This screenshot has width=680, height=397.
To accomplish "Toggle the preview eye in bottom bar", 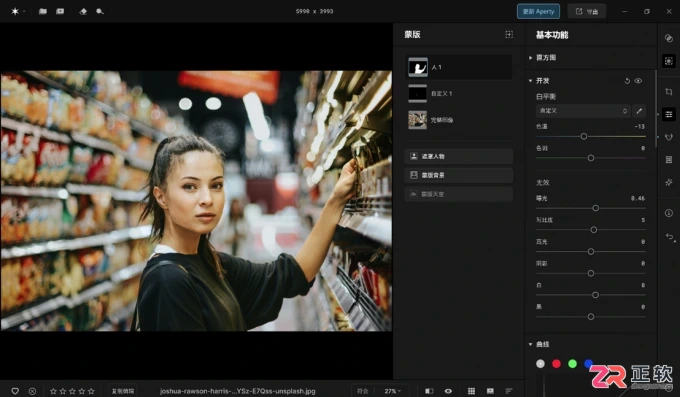I will pos(448,391).
